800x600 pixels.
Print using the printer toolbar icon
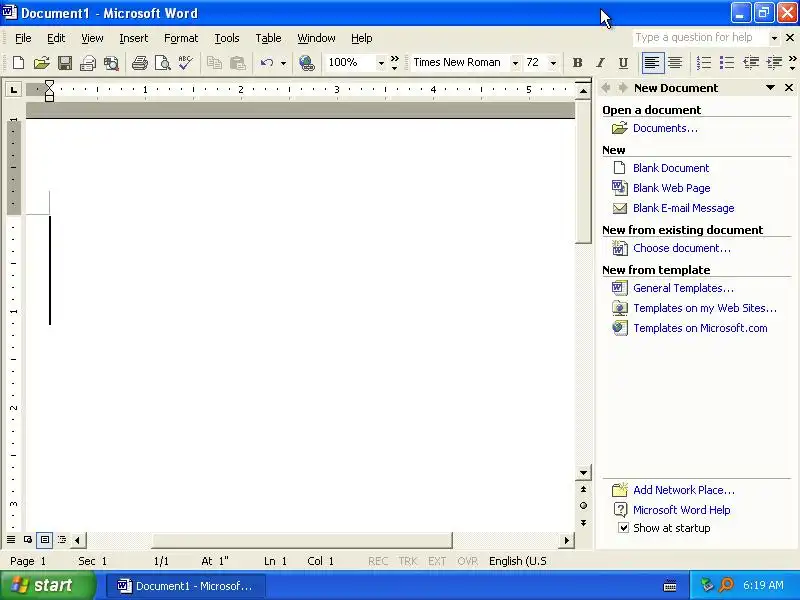tap(139, 63)
